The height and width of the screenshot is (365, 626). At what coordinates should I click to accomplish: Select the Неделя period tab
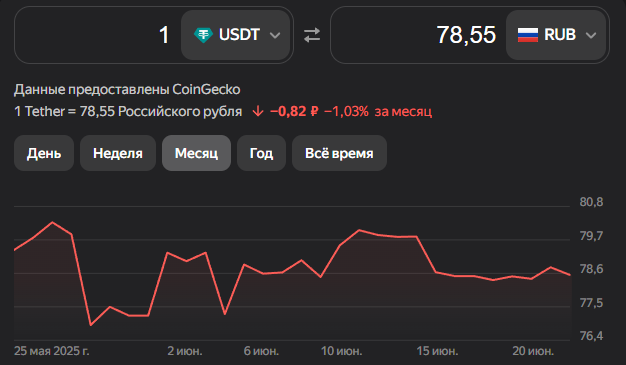pos(118,153)
